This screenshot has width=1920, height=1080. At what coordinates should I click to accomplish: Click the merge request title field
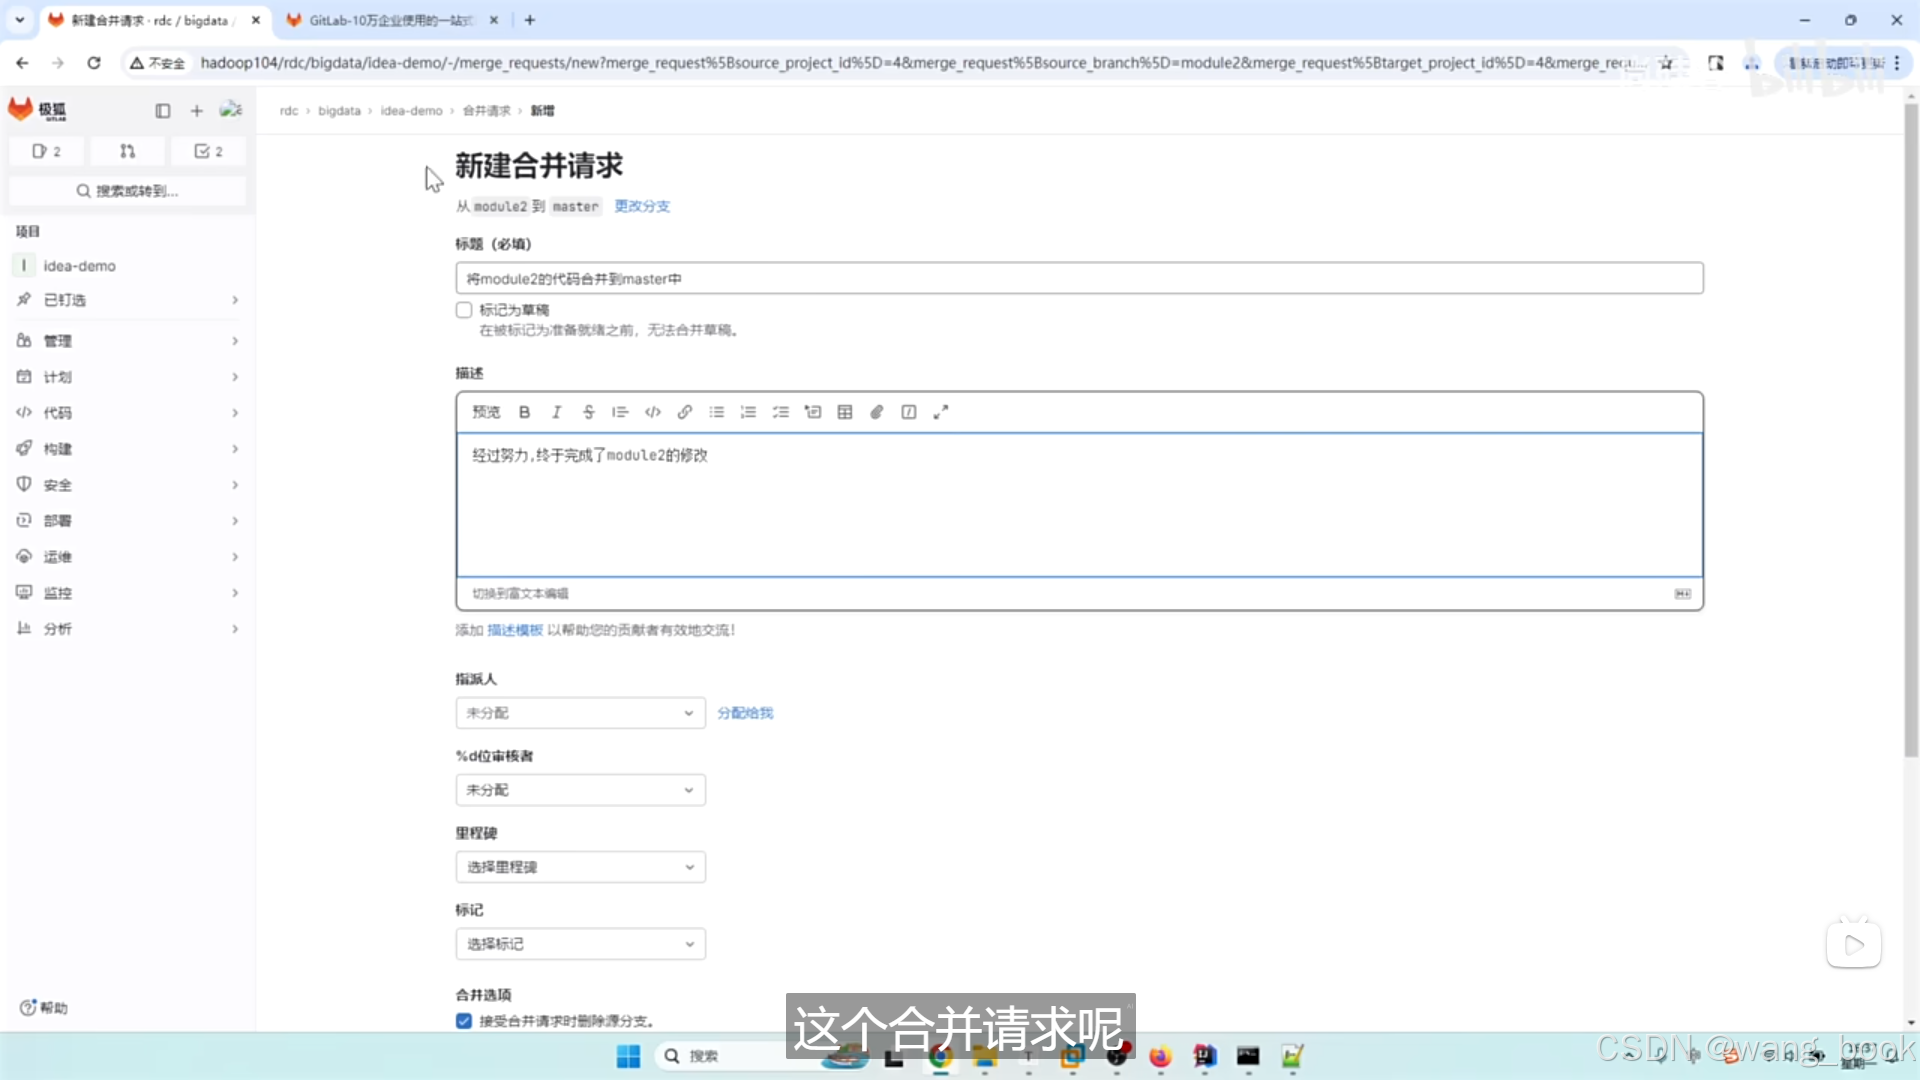coord(1079,279)
